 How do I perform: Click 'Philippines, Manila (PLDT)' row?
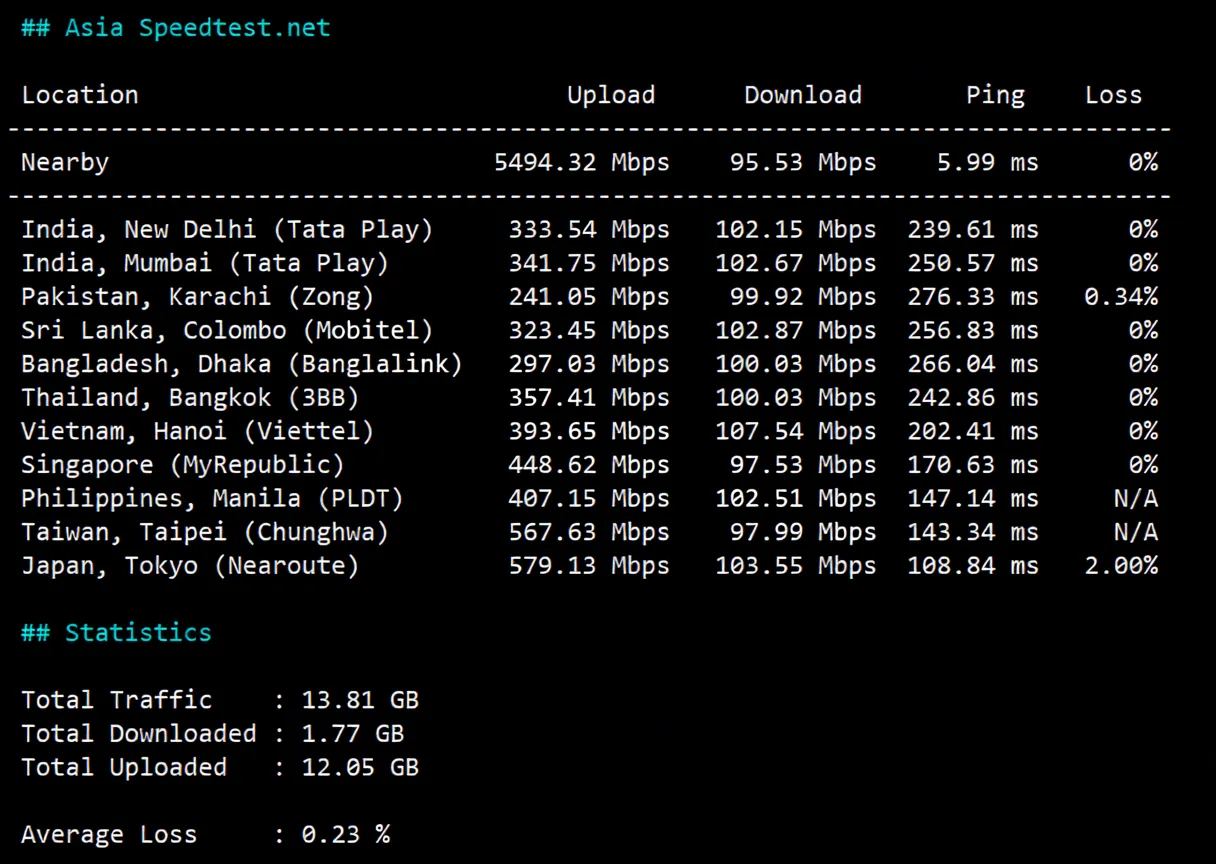coord(590,498)
